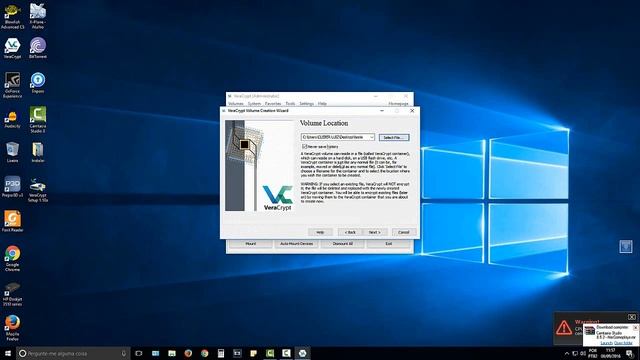The width and height of the screenshot is (640, 360).
Task: Close the Warning notification popup
Action: pos(632,317)
